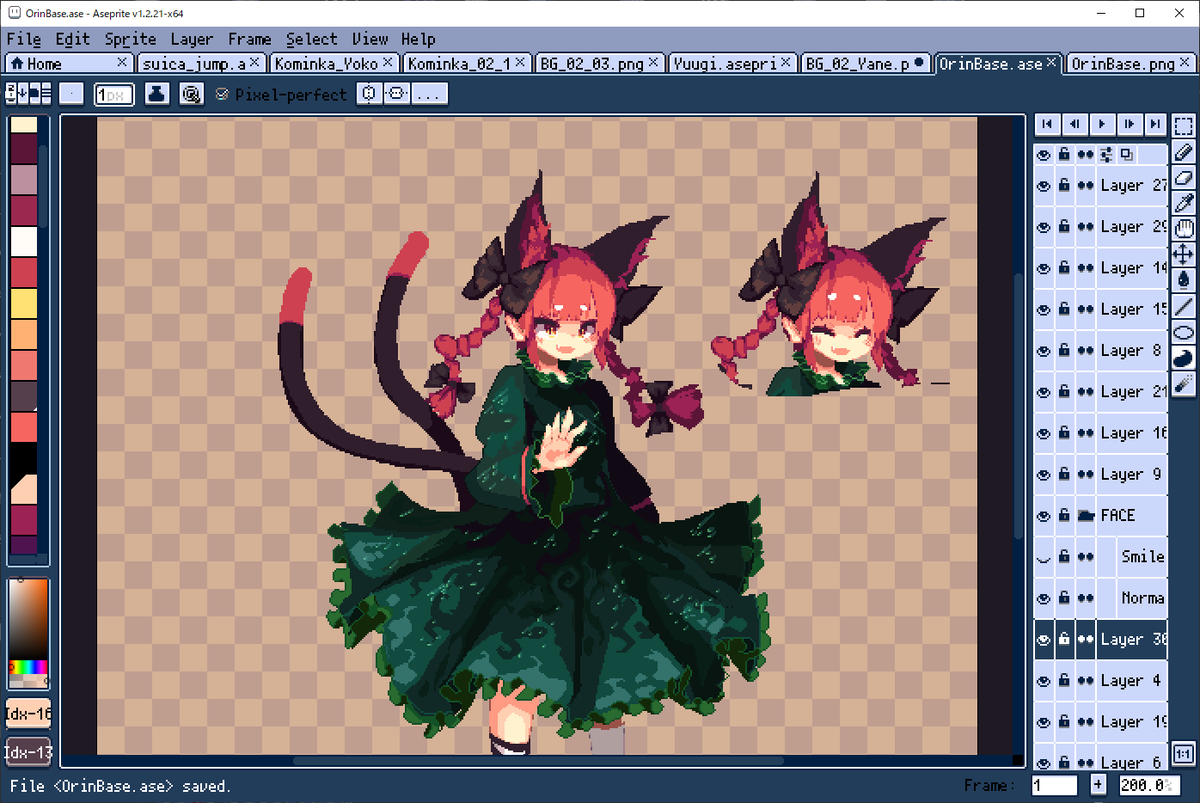This screenshot has width=1200, height=803.
Task: Select the Blur tool
Action: [x=1183, y=383]
